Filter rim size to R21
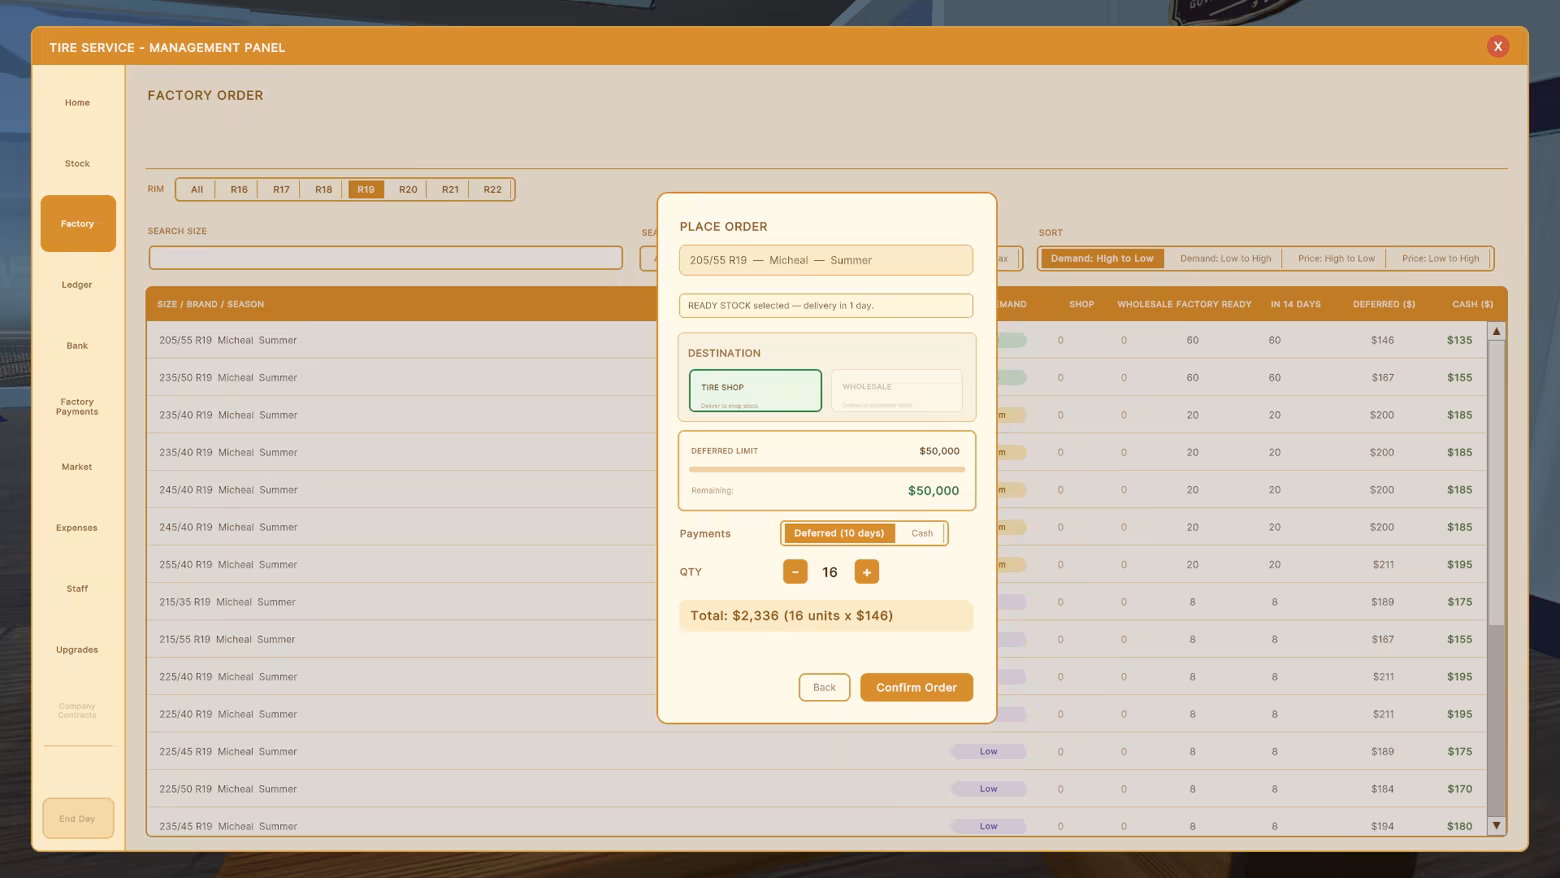This screenshot has width=1560, height=878. (450, 189)
